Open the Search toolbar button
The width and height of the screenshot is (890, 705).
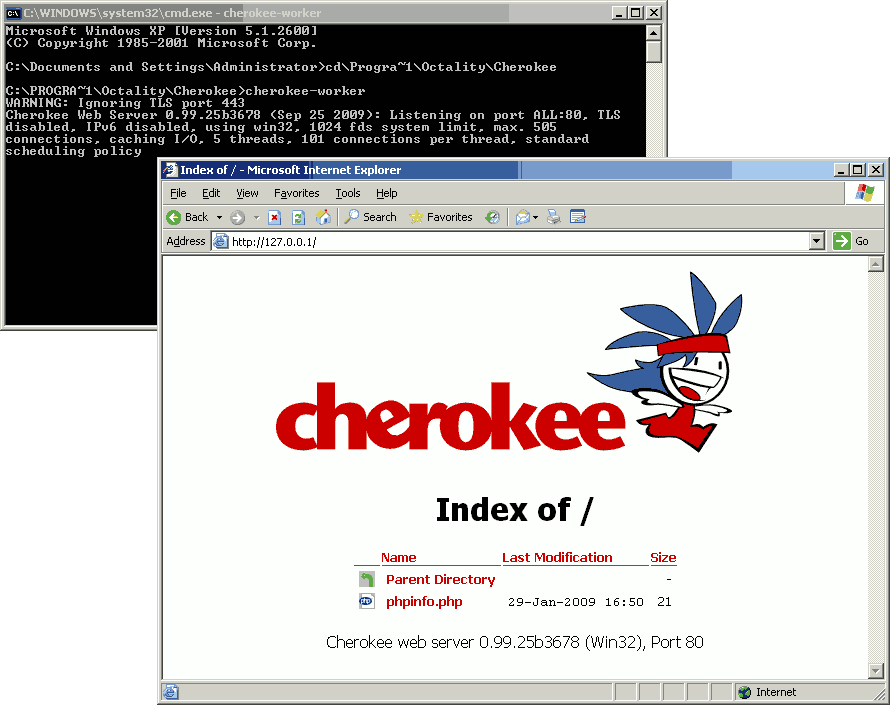pos(370,217)
